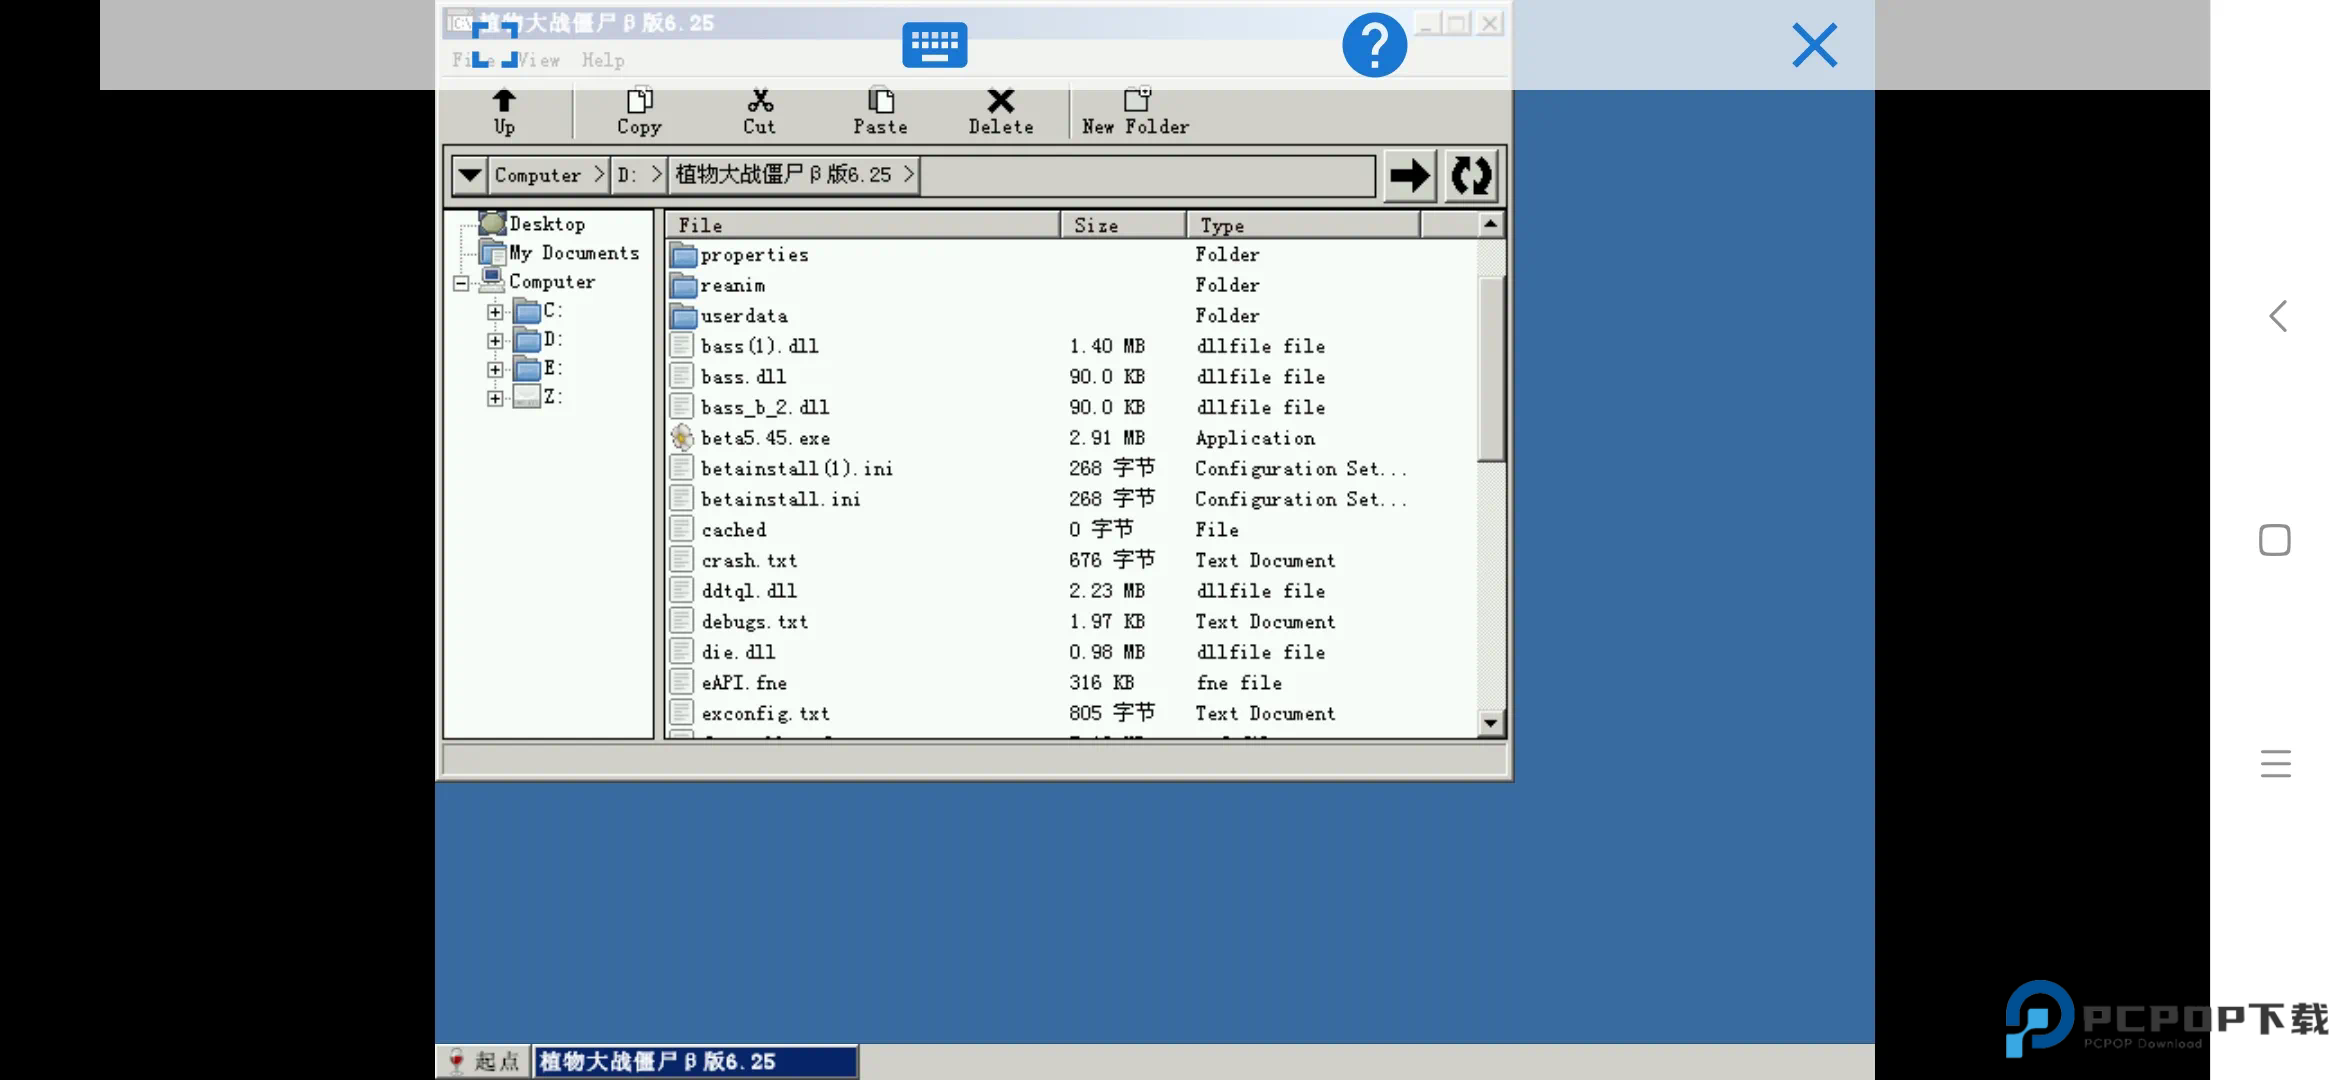Create a New Folder via toolbar
2340x1080 pixels.
click(x=1136, y=102)
